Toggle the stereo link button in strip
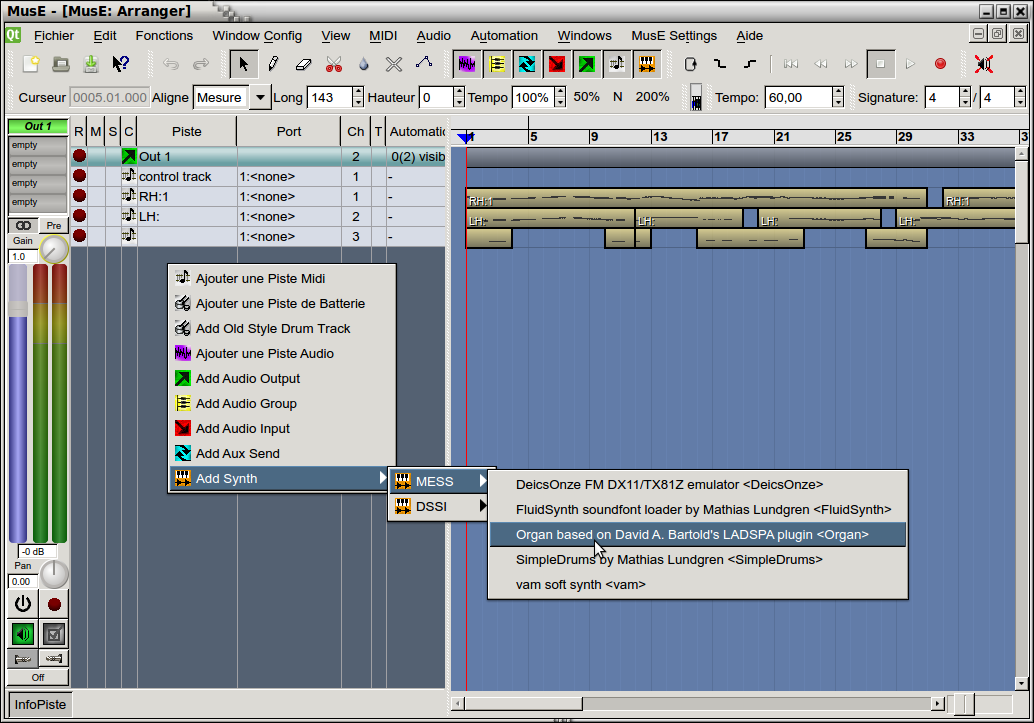The width and height of the screenshot is (1034, 723). 22,226
